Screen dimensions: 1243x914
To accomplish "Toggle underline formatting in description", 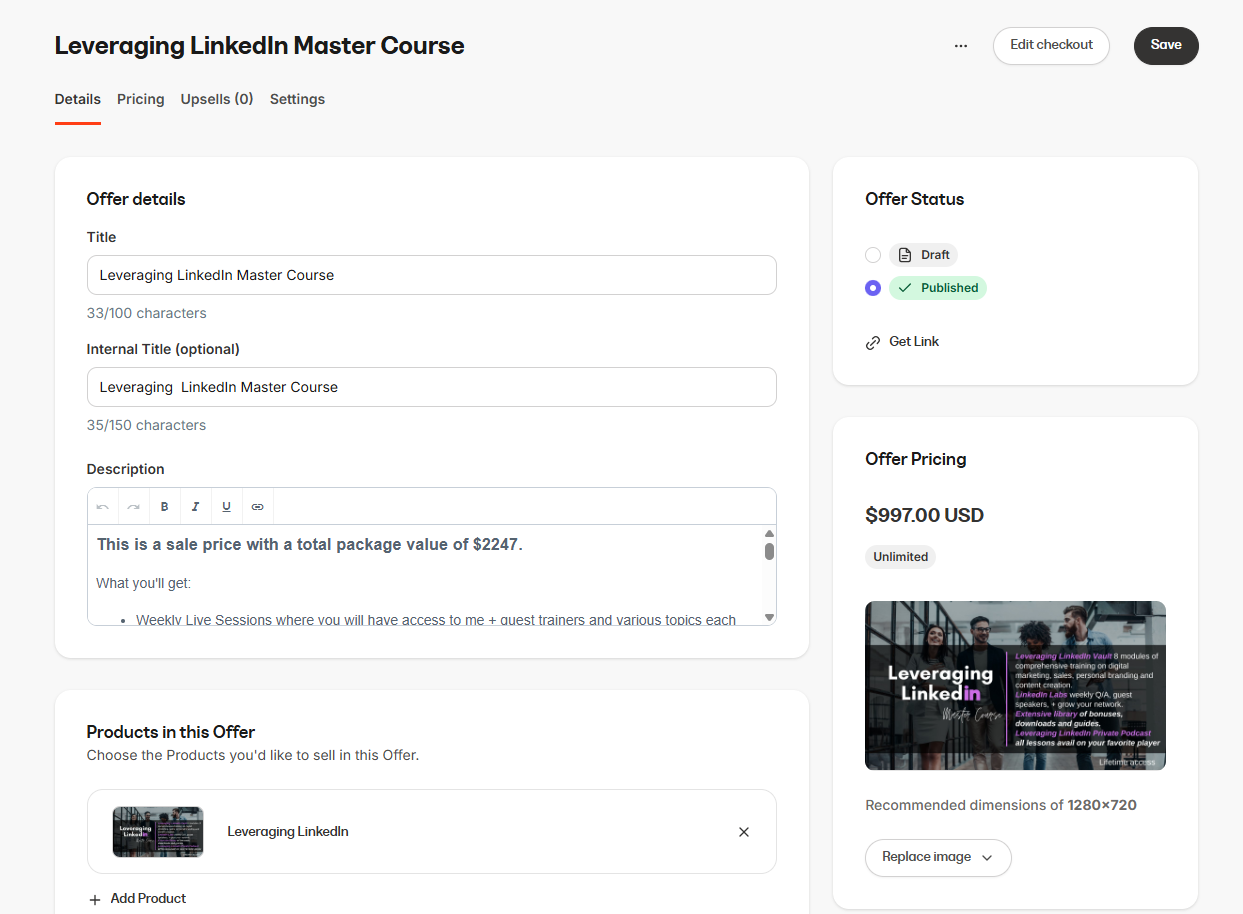I will (x=226, y=507).
